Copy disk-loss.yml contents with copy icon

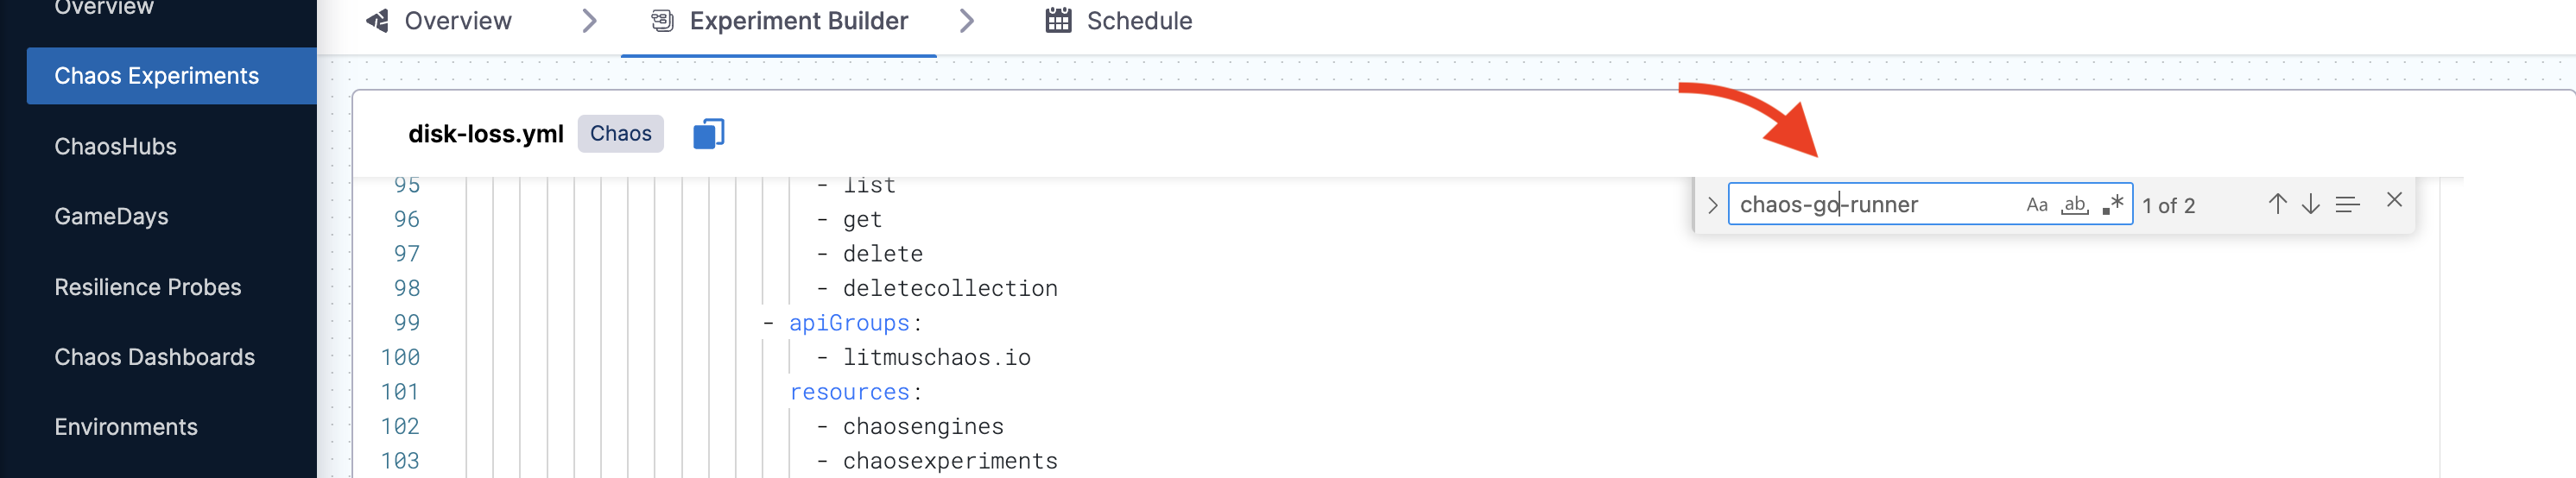708,134
